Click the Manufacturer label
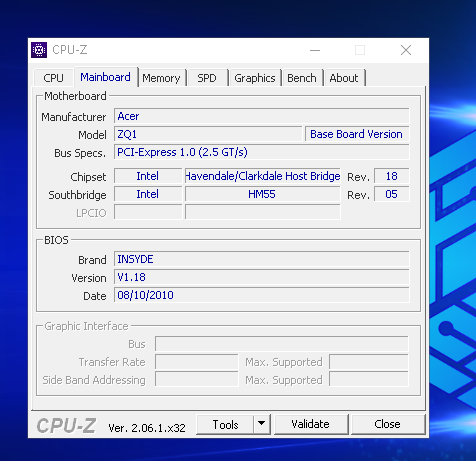This screenshot has height=461, width=476. tap(74, 117)
